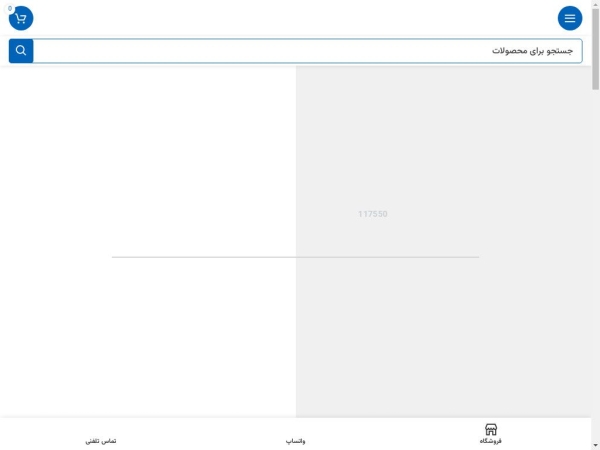This screenshot has height=450, width=600.
Task: Open the hamburger menu
Action: [570, 18]
